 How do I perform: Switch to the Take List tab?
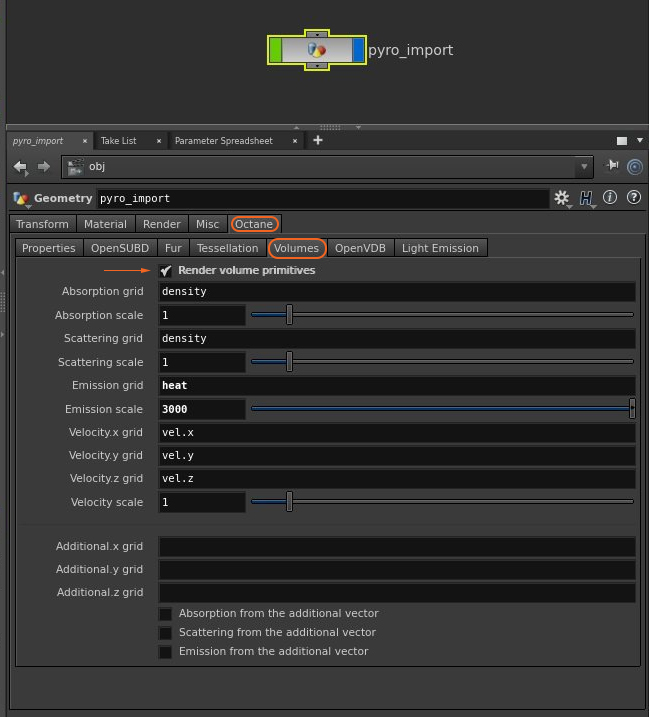[118, 141]
